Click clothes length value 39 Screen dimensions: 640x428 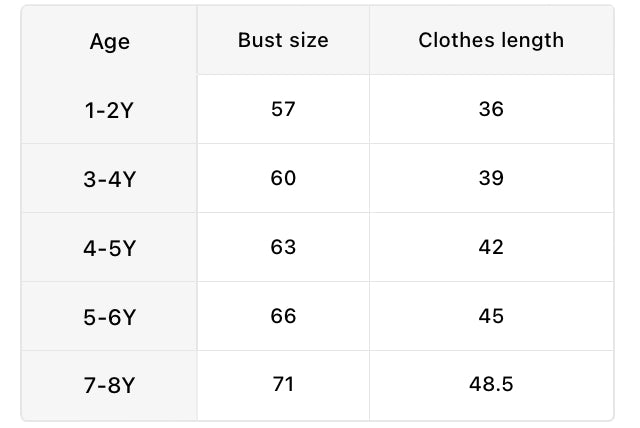click(491, 178)
